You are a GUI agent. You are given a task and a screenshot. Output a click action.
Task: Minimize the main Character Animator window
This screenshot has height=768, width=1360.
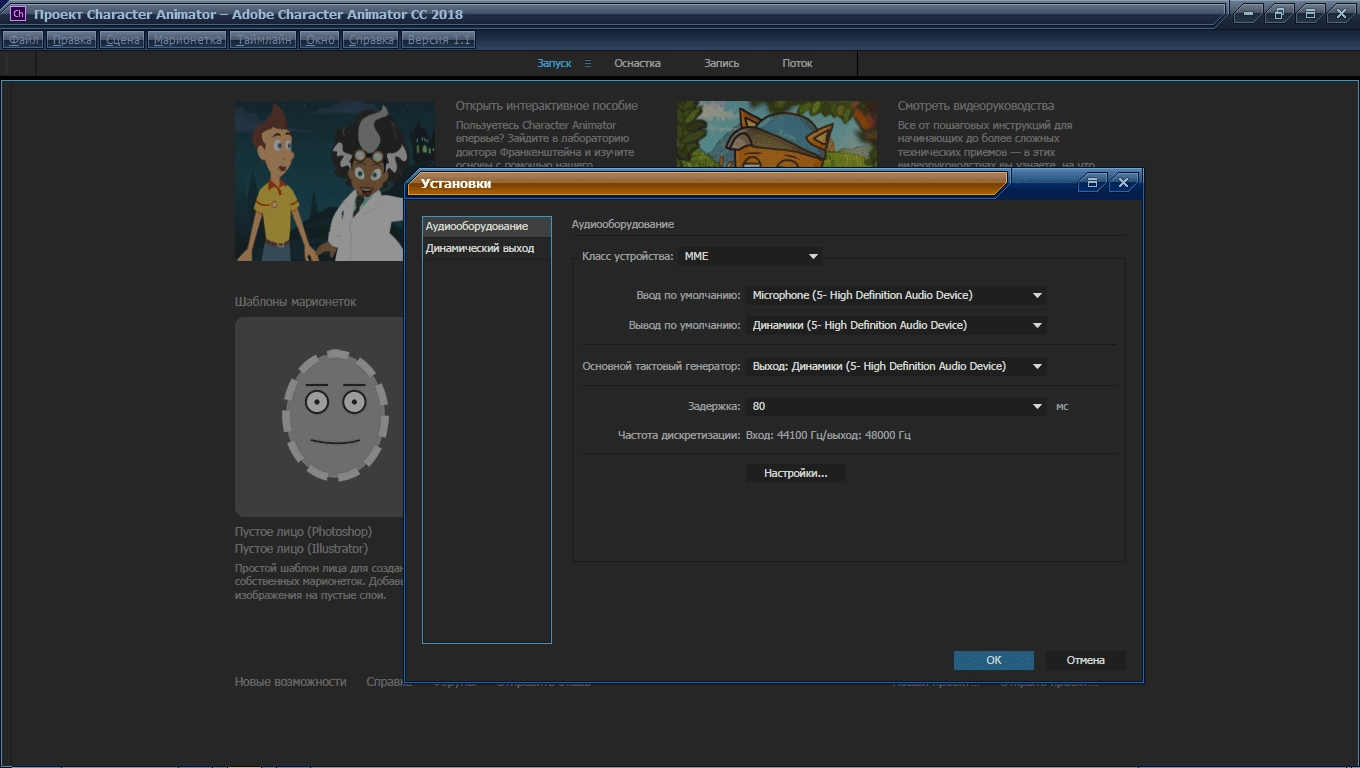[1247, 14]
